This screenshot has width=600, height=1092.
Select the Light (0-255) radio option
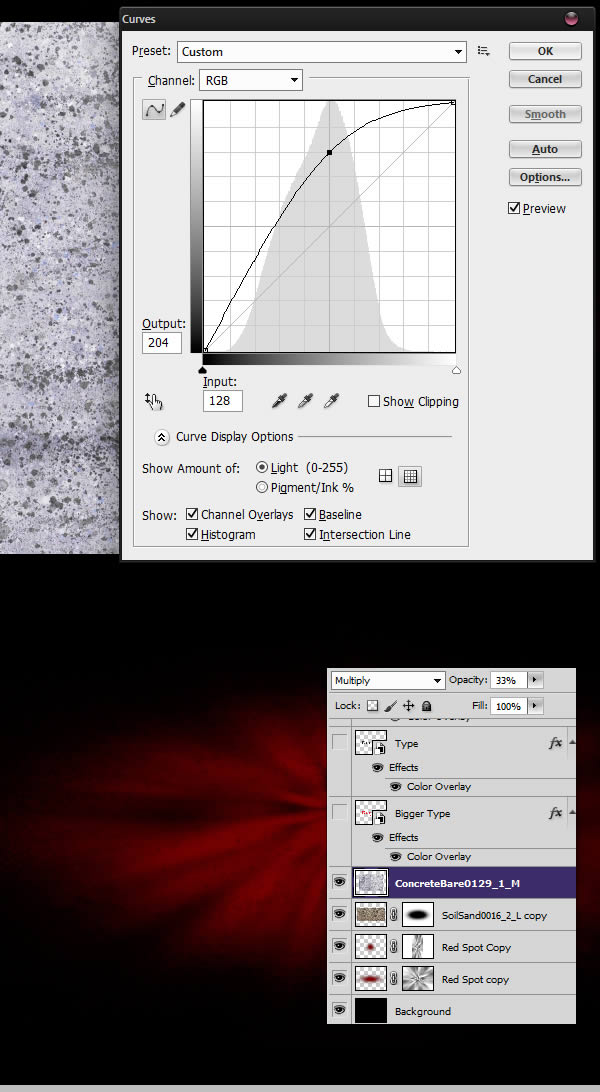[262, 467]
